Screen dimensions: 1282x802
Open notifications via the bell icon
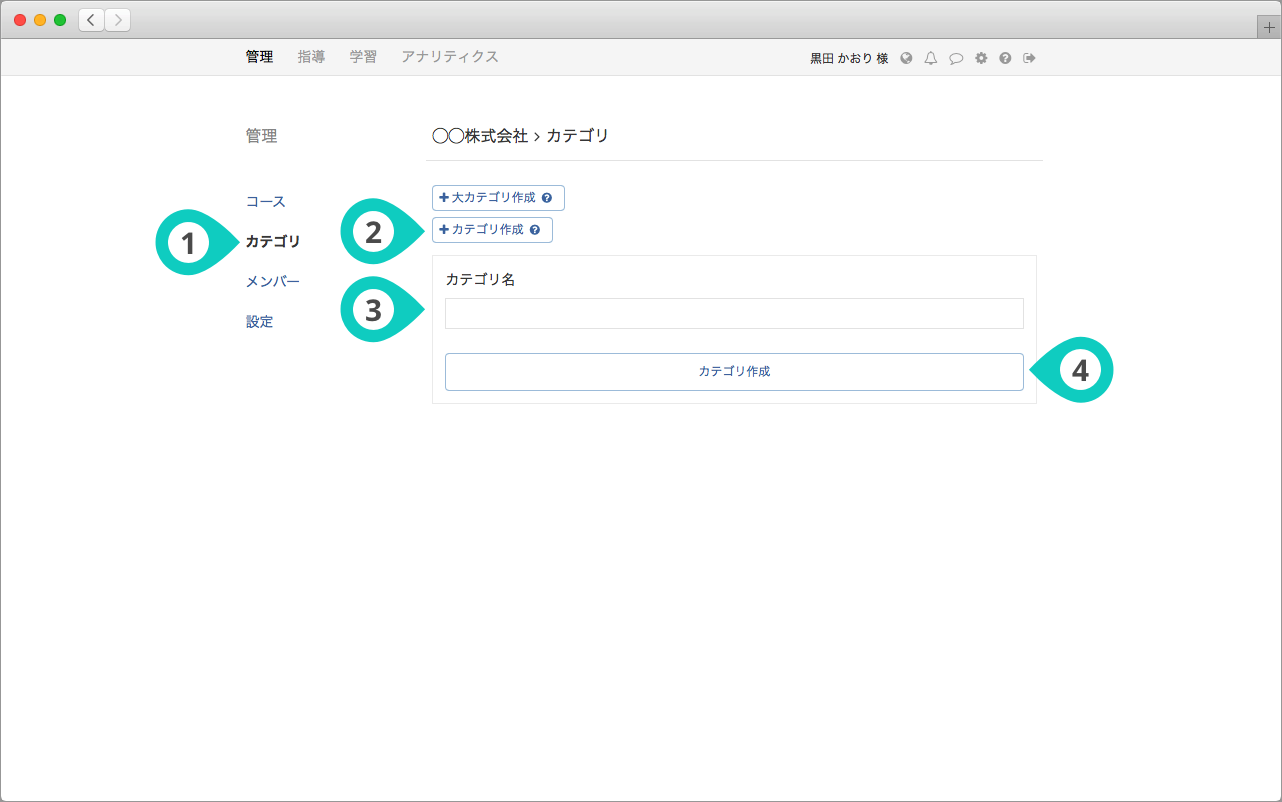(x=931, y=58)
